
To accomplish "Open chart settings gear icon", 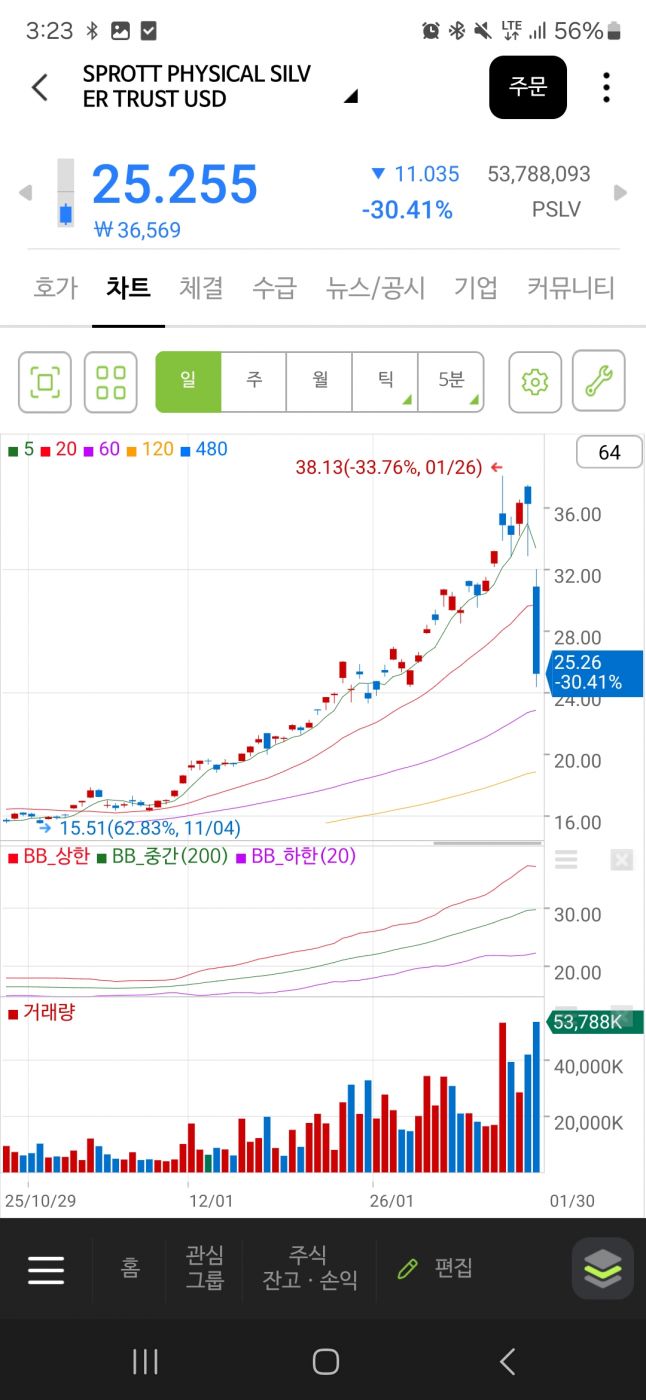I will click(x=535, y=381).
